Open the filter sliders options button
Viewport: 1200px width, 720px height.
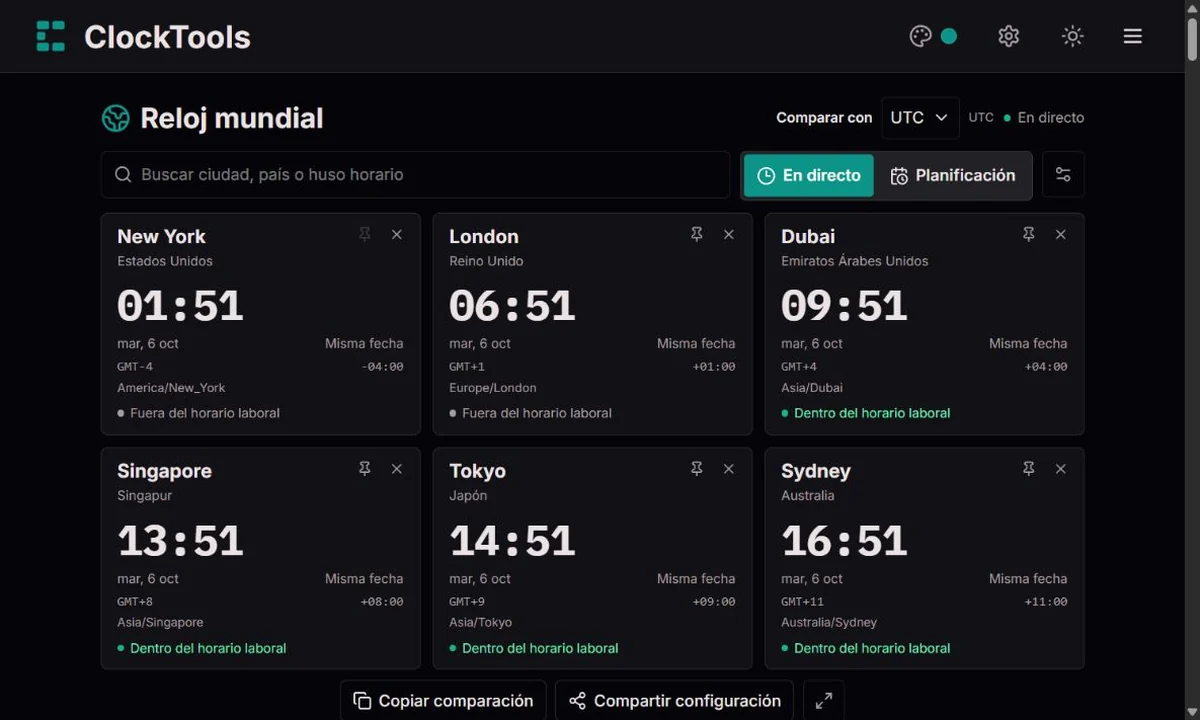tap(1063, 175)
